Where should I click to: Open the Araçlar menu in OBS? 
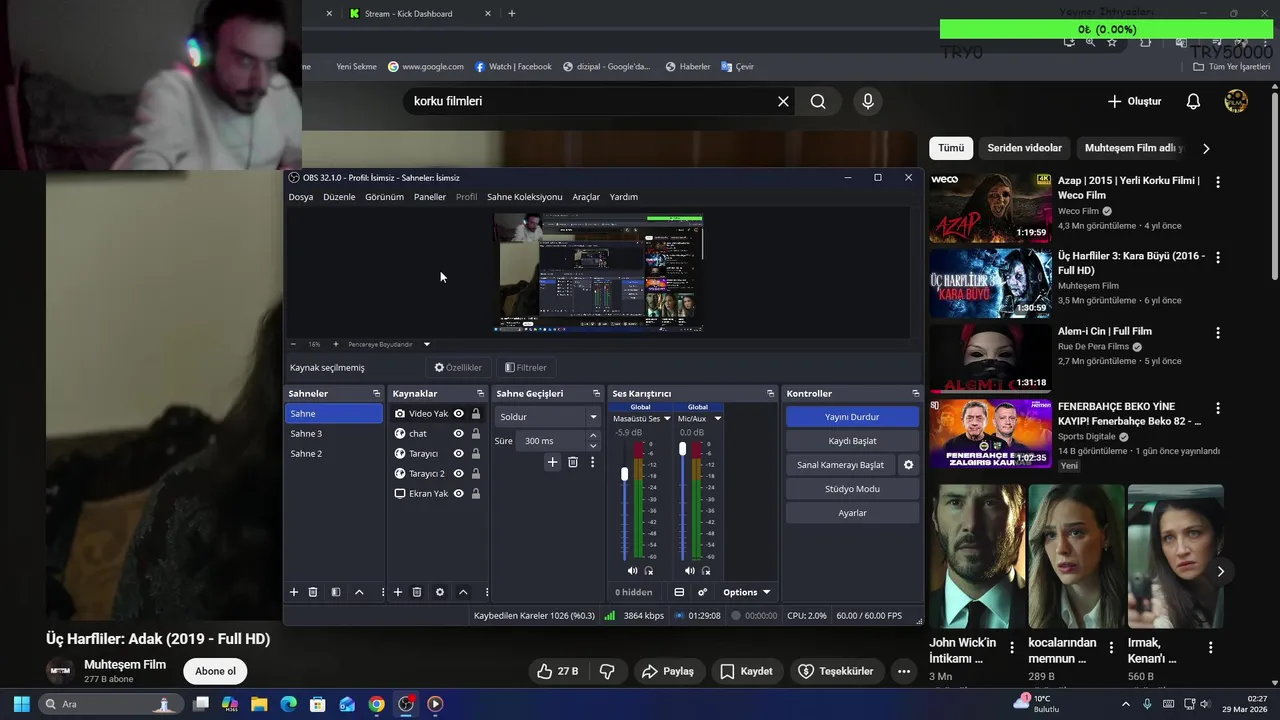coord(586,197)
